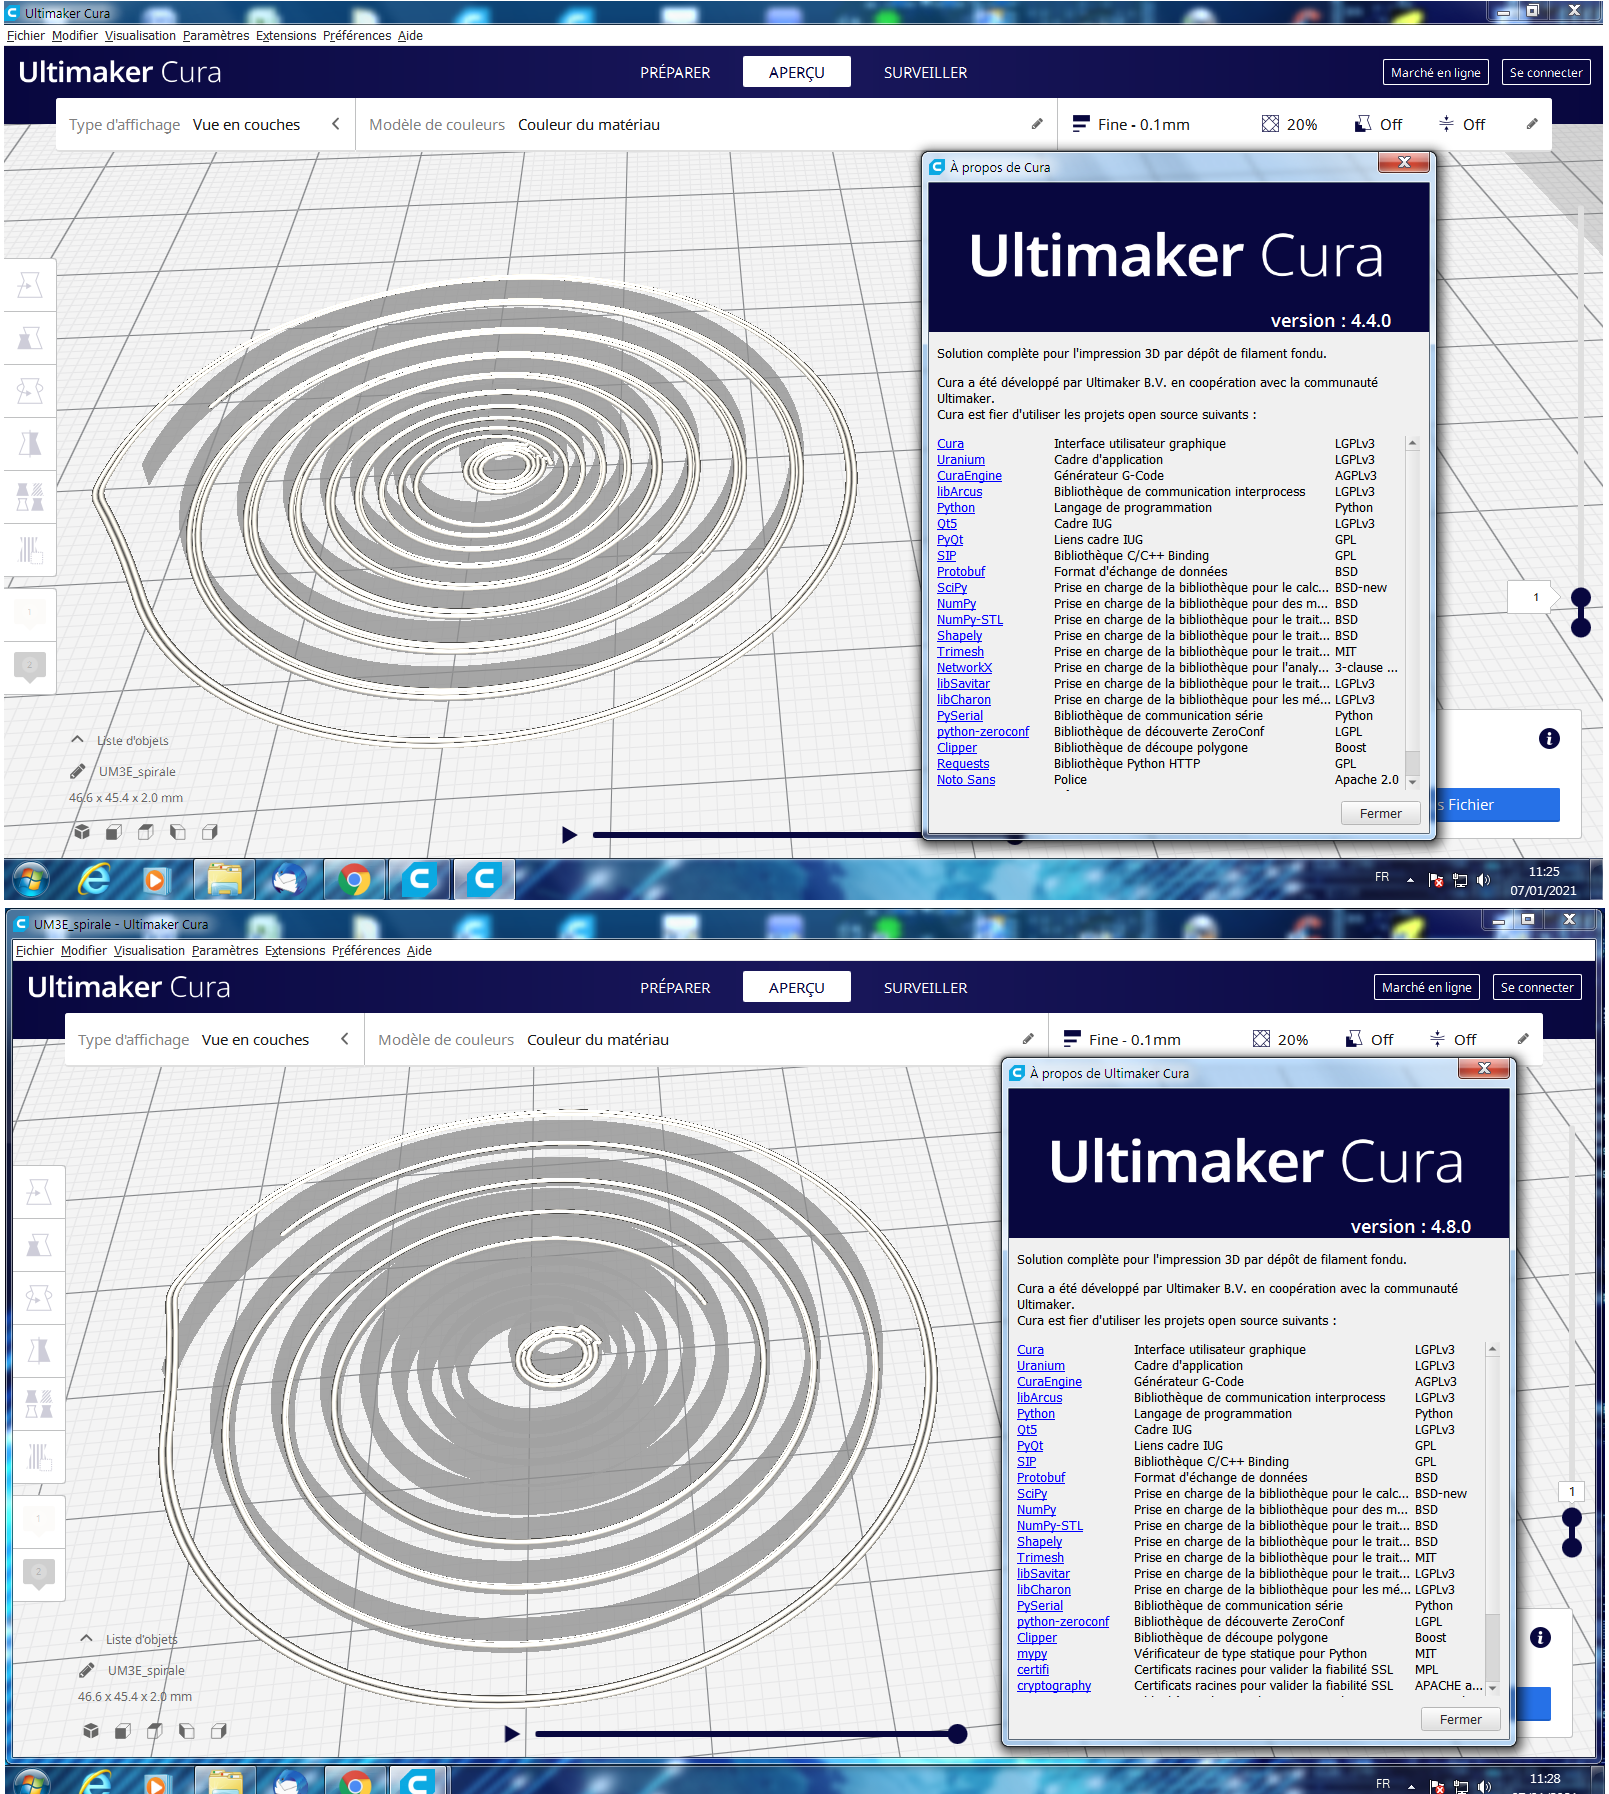
Task: Open Internet Explorer from the upper taskbar
Action: (95, 879)
